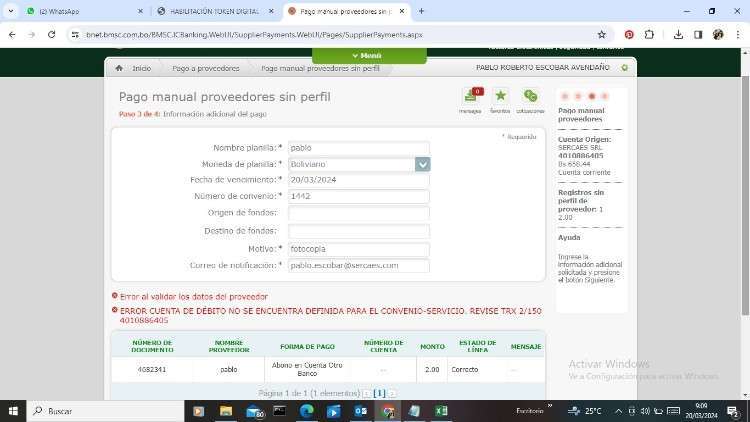Image resolution: width=750 pixels, height=422 pixels.
Task: Click the Origen de fondos field
Action: (x=358, y=213)
